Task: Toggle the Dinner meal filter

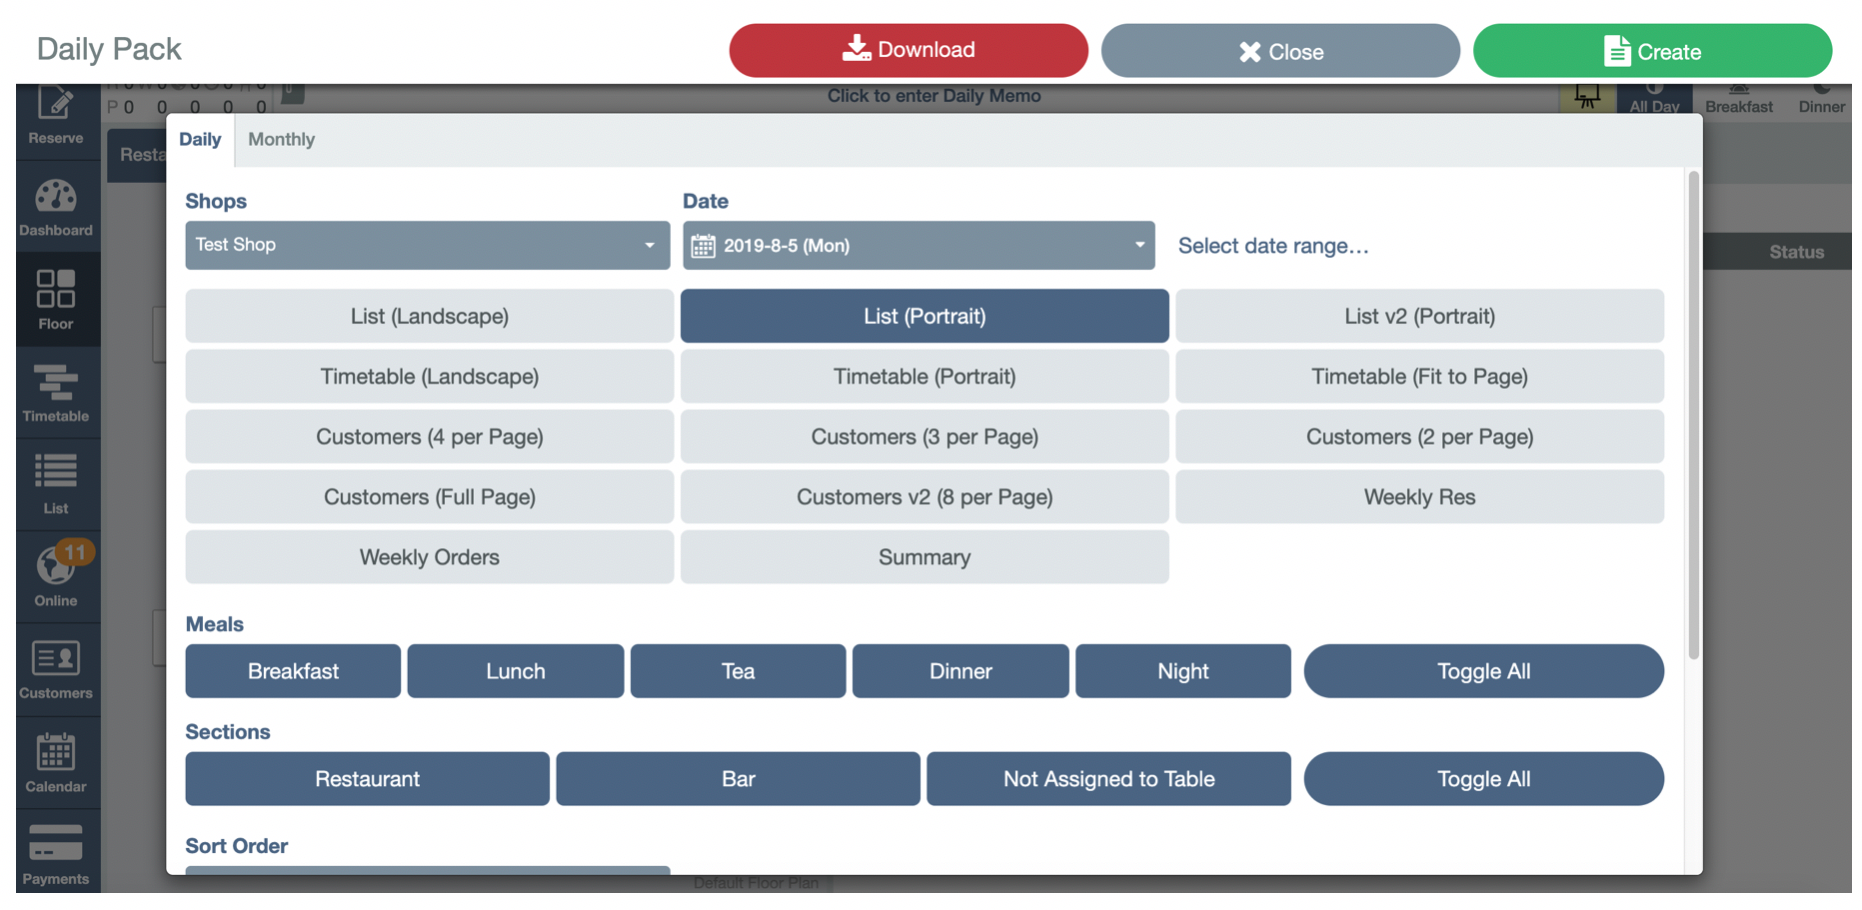Action: pos(960,671)
